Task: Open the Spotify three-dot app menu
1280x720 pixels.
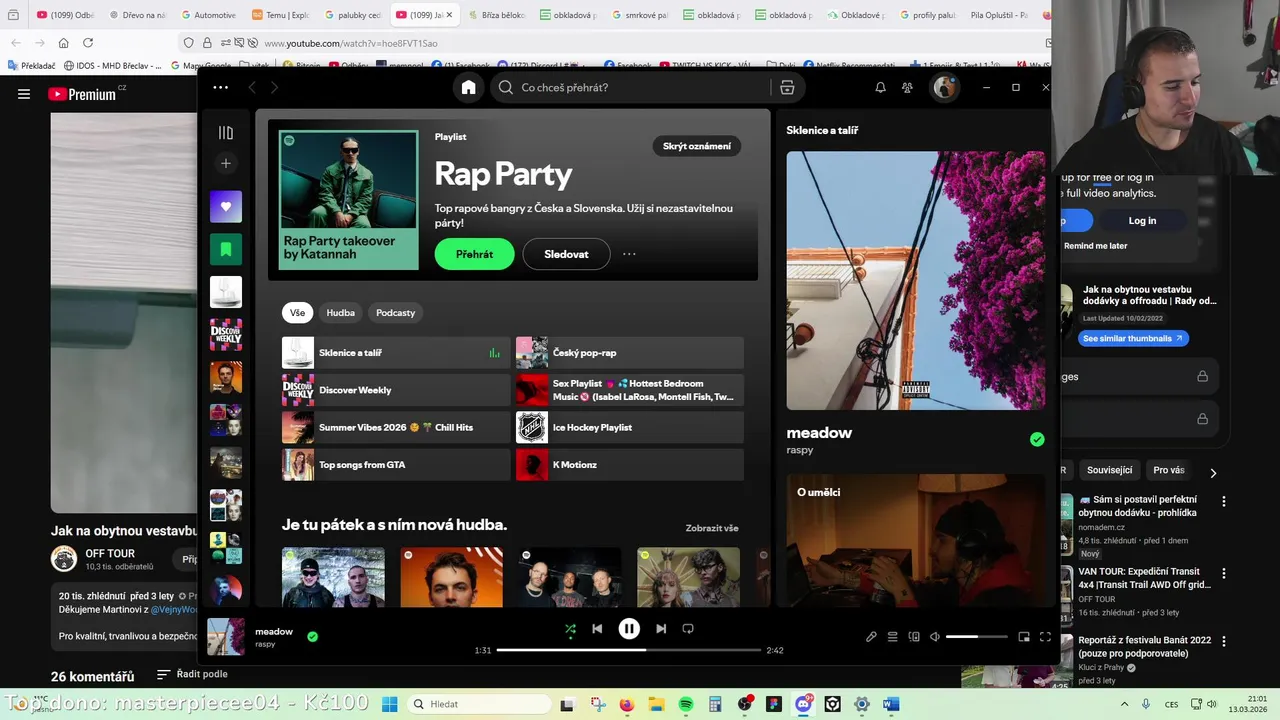Action: pos(220,88)
